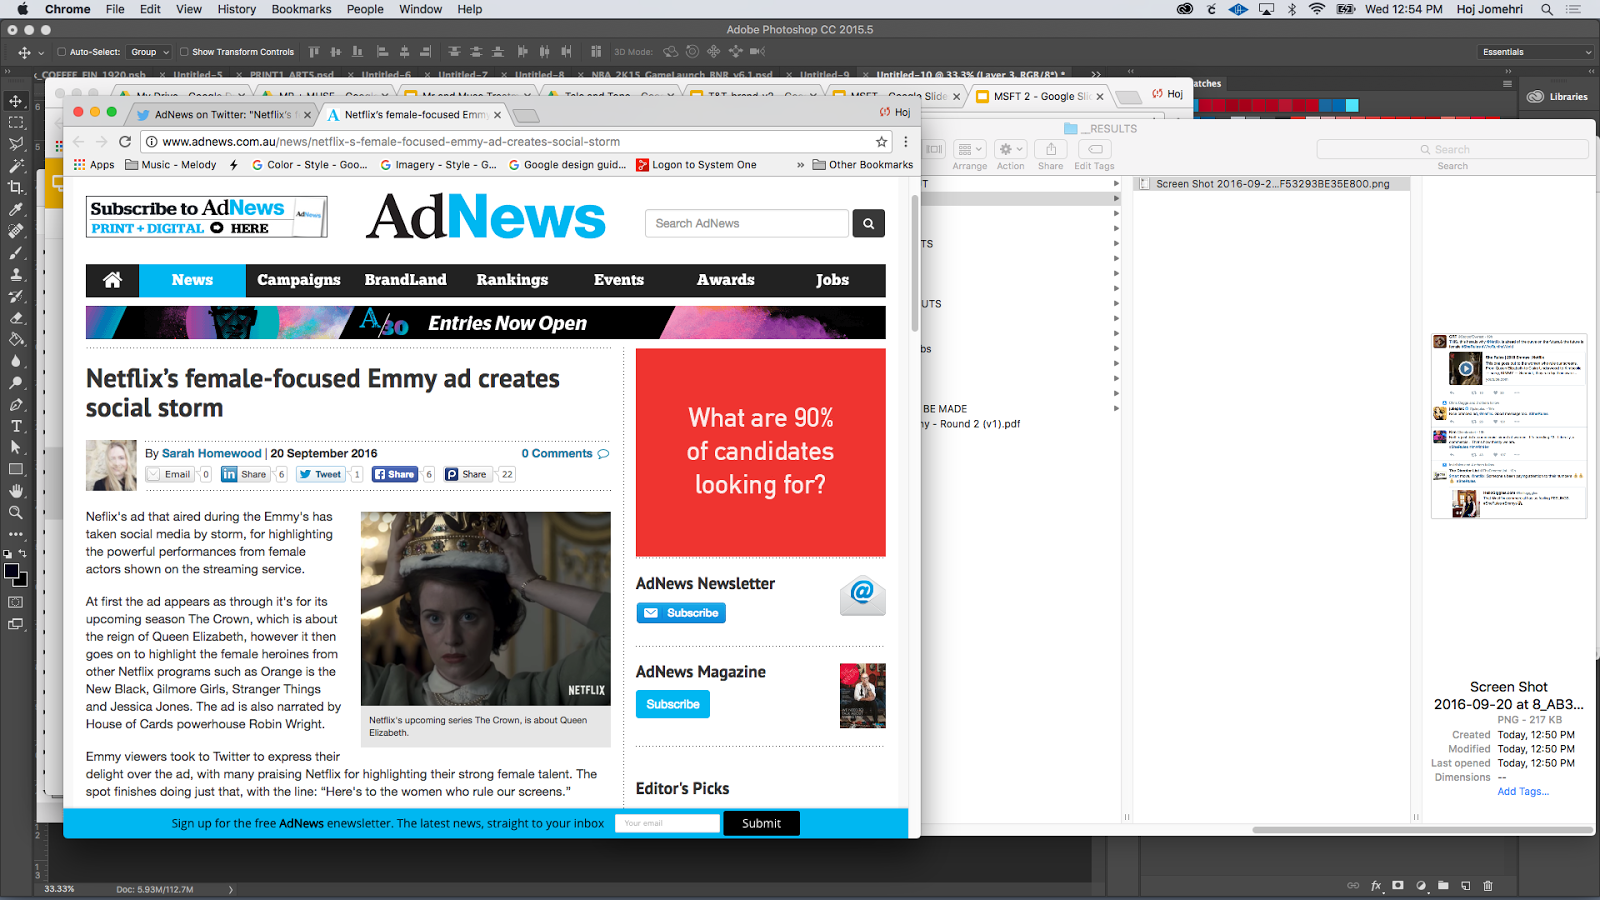
Task: Select the Polygonal Lasso tool
Action: coord(16,144)
